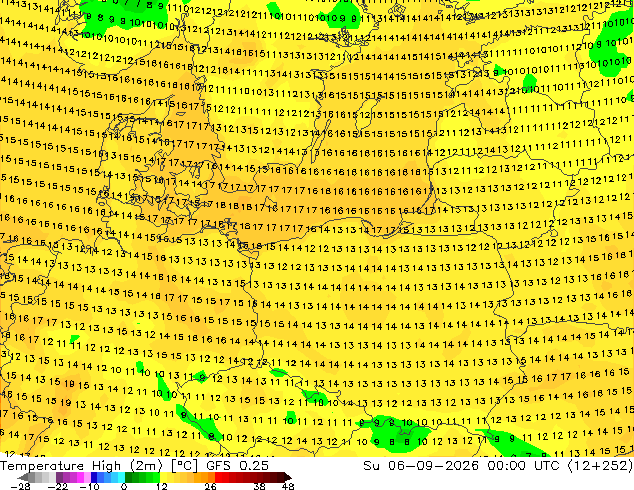
Task: Click the '26' legend scale label
Action: click(x=210, y=486)
